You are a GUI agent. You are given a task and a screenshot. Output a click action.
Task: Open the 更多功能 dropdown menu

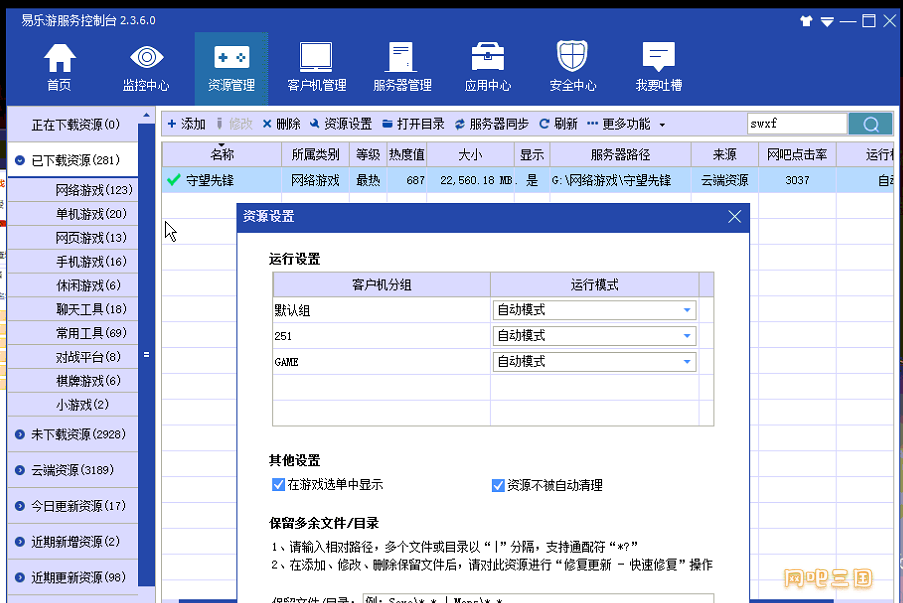pyautogui.click(x=626, y=124)
